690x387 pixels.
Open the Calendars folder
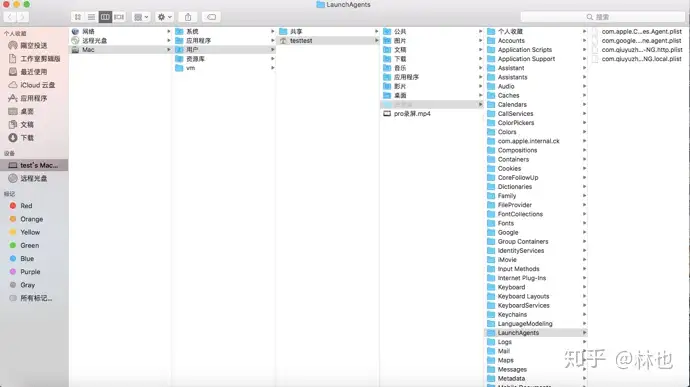(536, 104)
